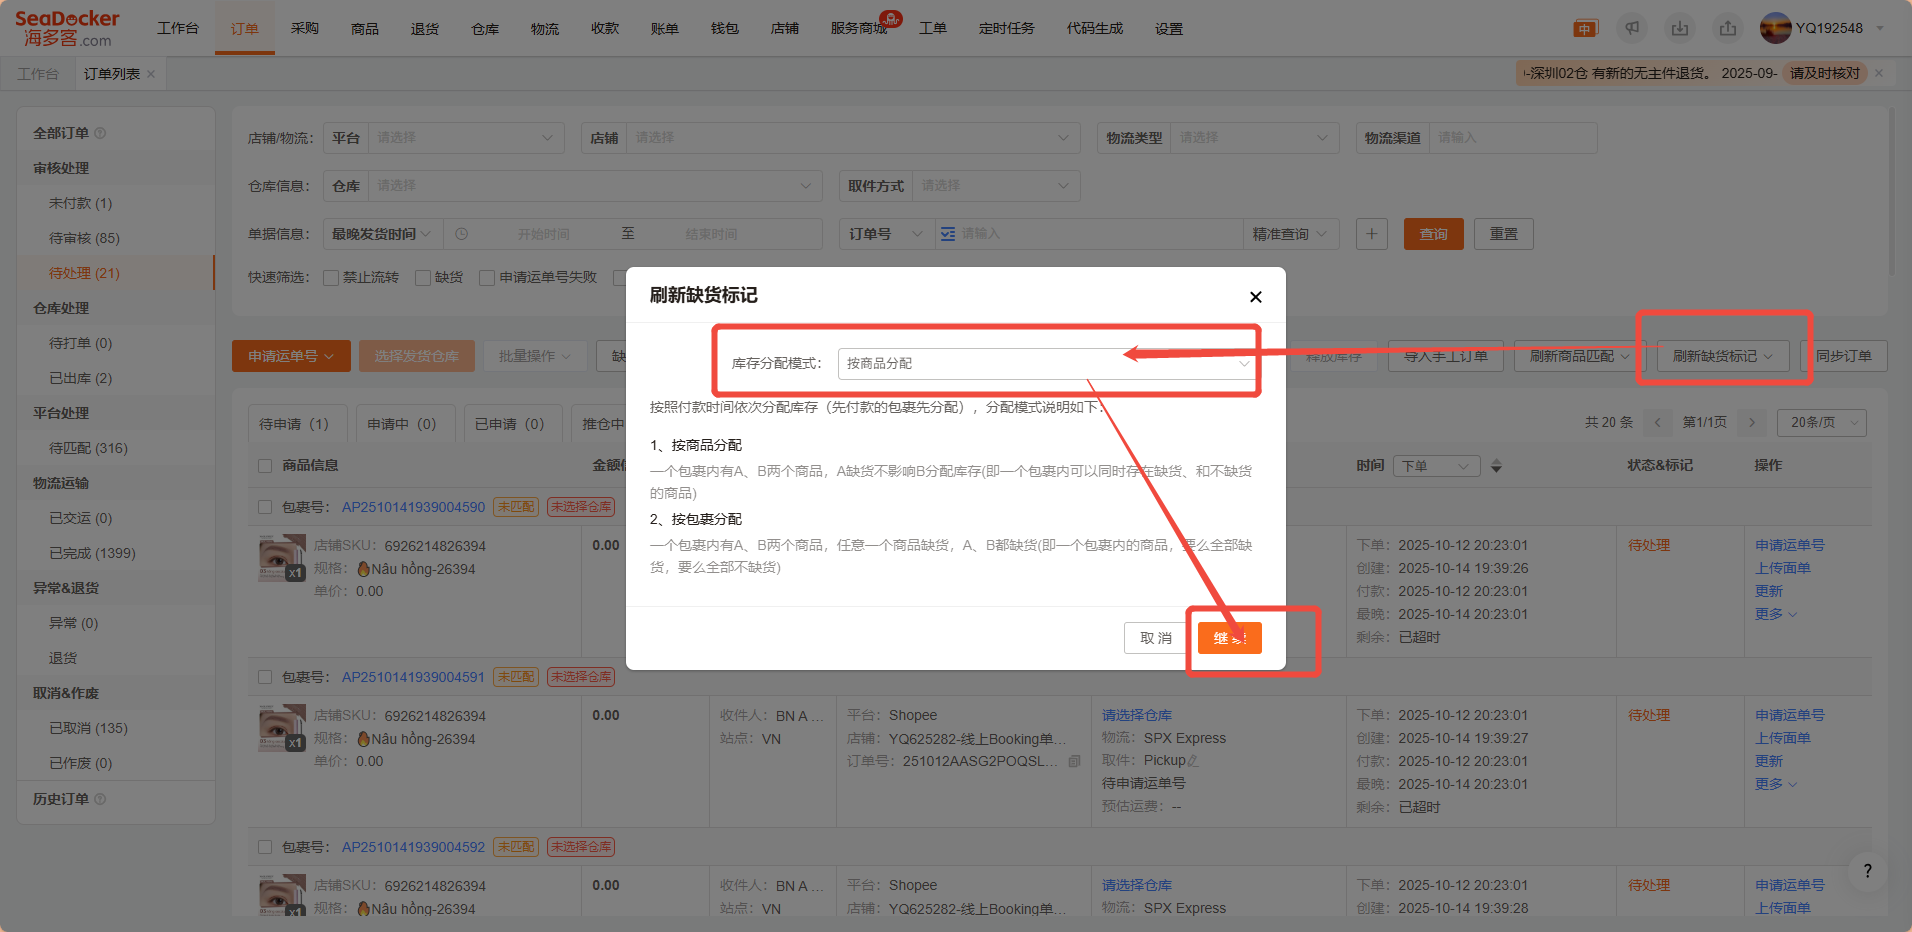This screenshot has width=1912, height=932.
Task: Check the package AP2510141939004591 checkbox
Action: pos(265,677)
